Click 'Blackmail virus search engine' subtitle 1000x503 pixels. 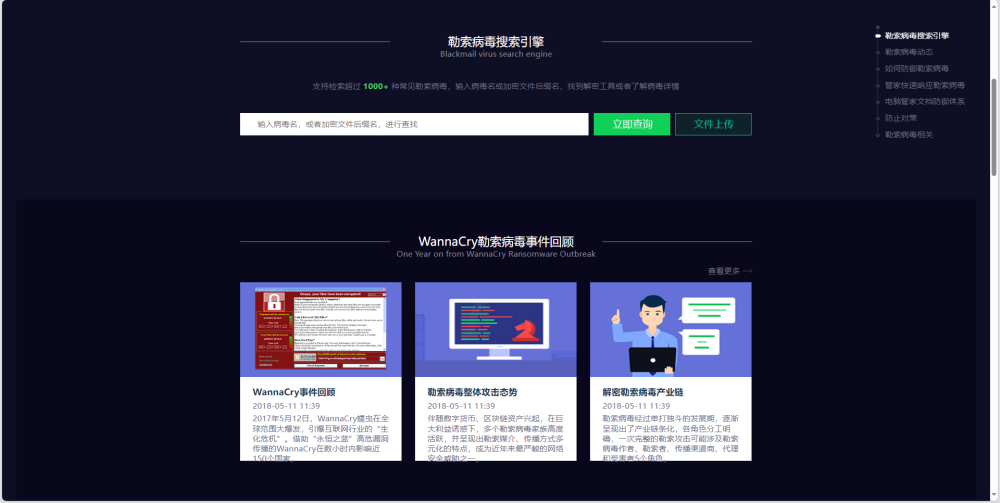(x=496, y=54)
